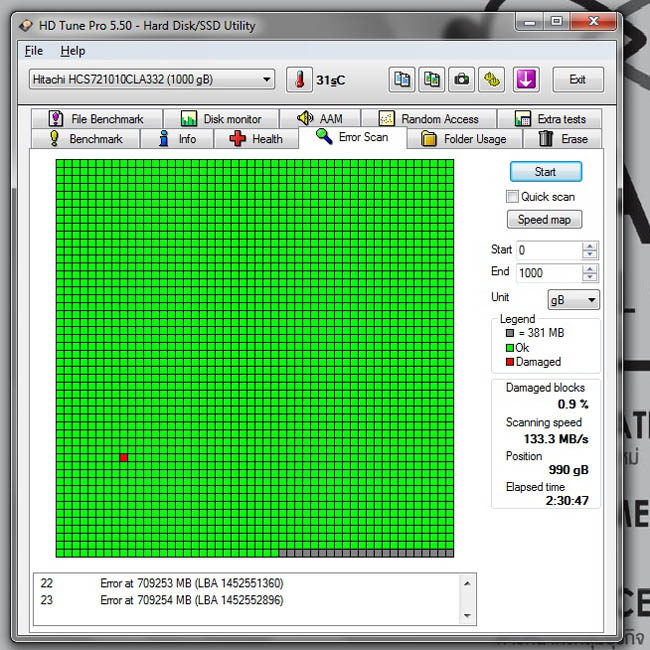Viewport: 650px width, 650px height.
Task: Start the error scan
Action: click(546, 172)
